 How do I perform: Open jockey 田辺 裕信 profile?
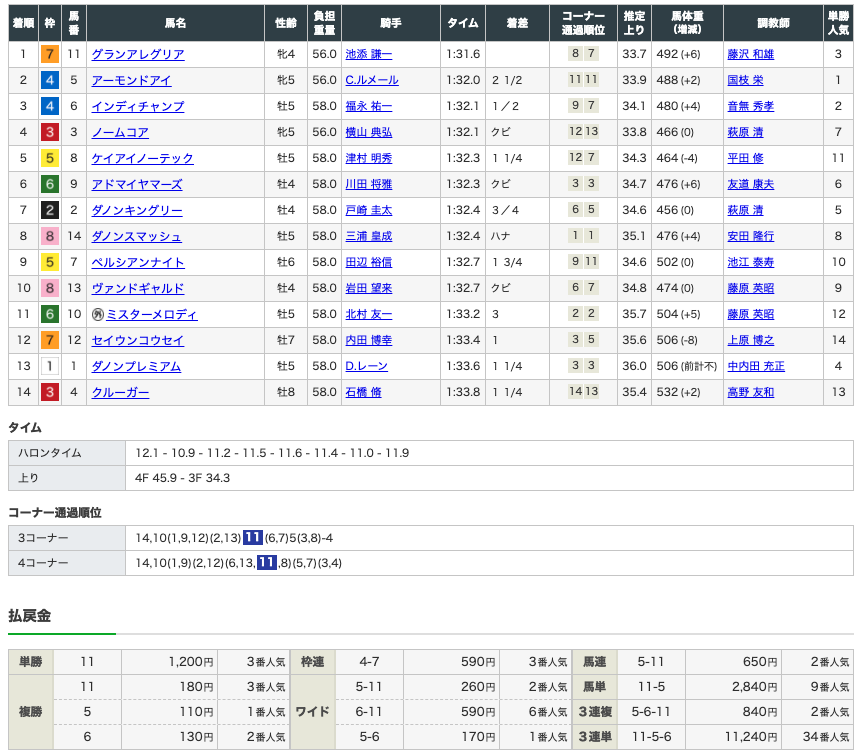[369, 262]
